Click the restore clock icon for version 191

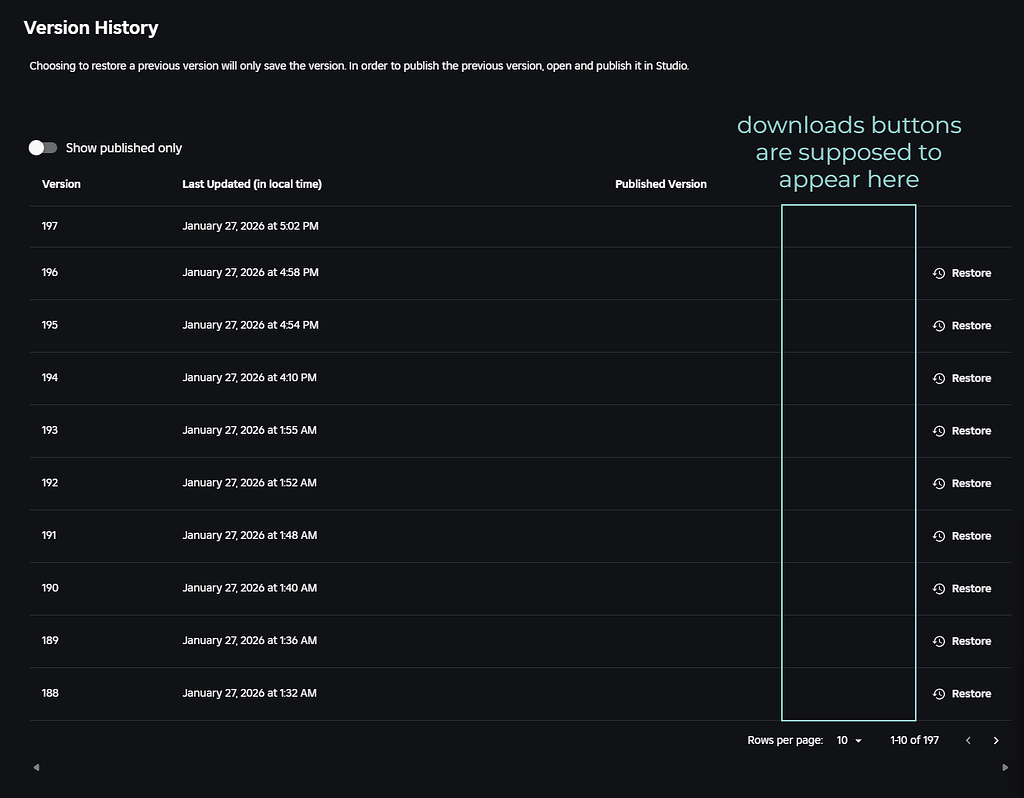pos(939,536)
